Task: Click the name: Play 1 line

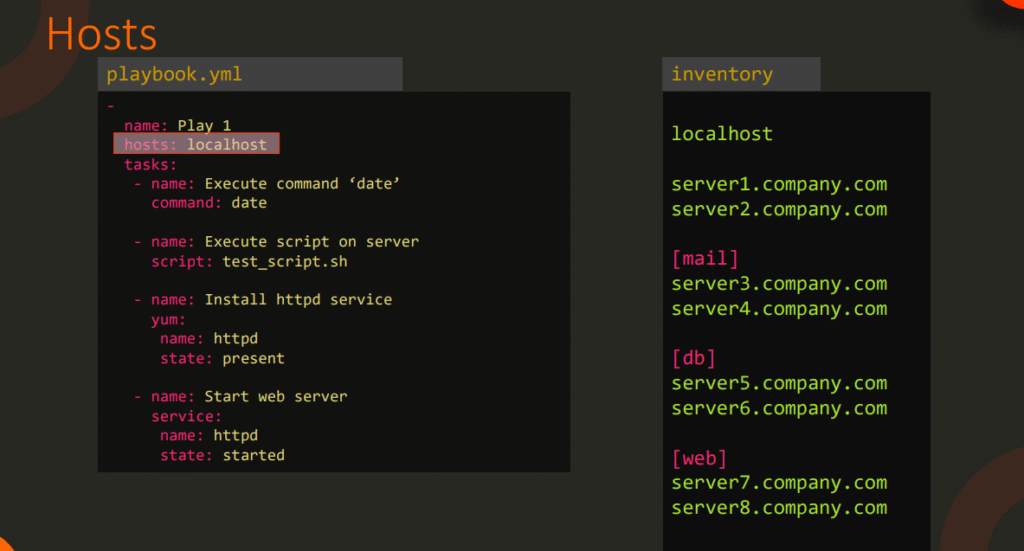Action: 178,125
